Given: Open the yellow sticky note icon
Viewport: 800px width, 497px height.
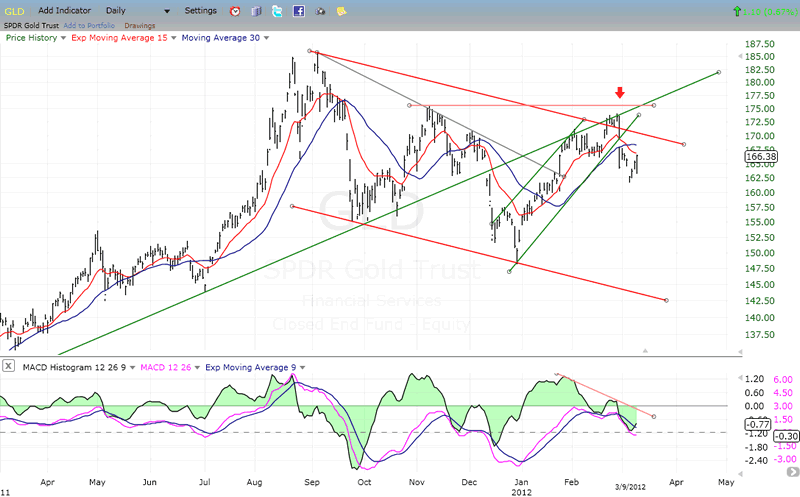Looking at the screenshot, I should pyautogui.click(x=342, y=11).
